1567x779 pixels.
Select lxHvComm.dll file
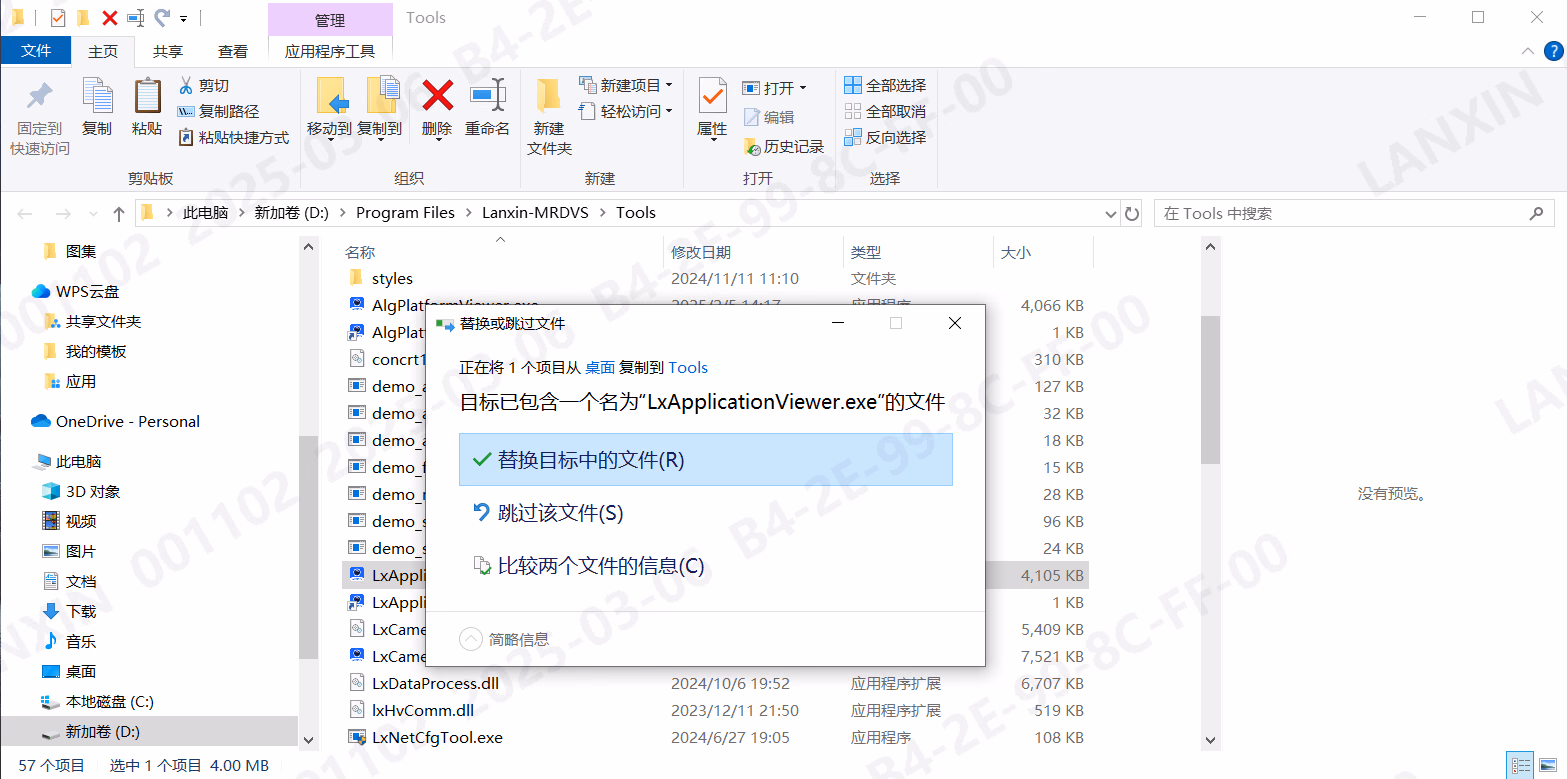(423, 711)
